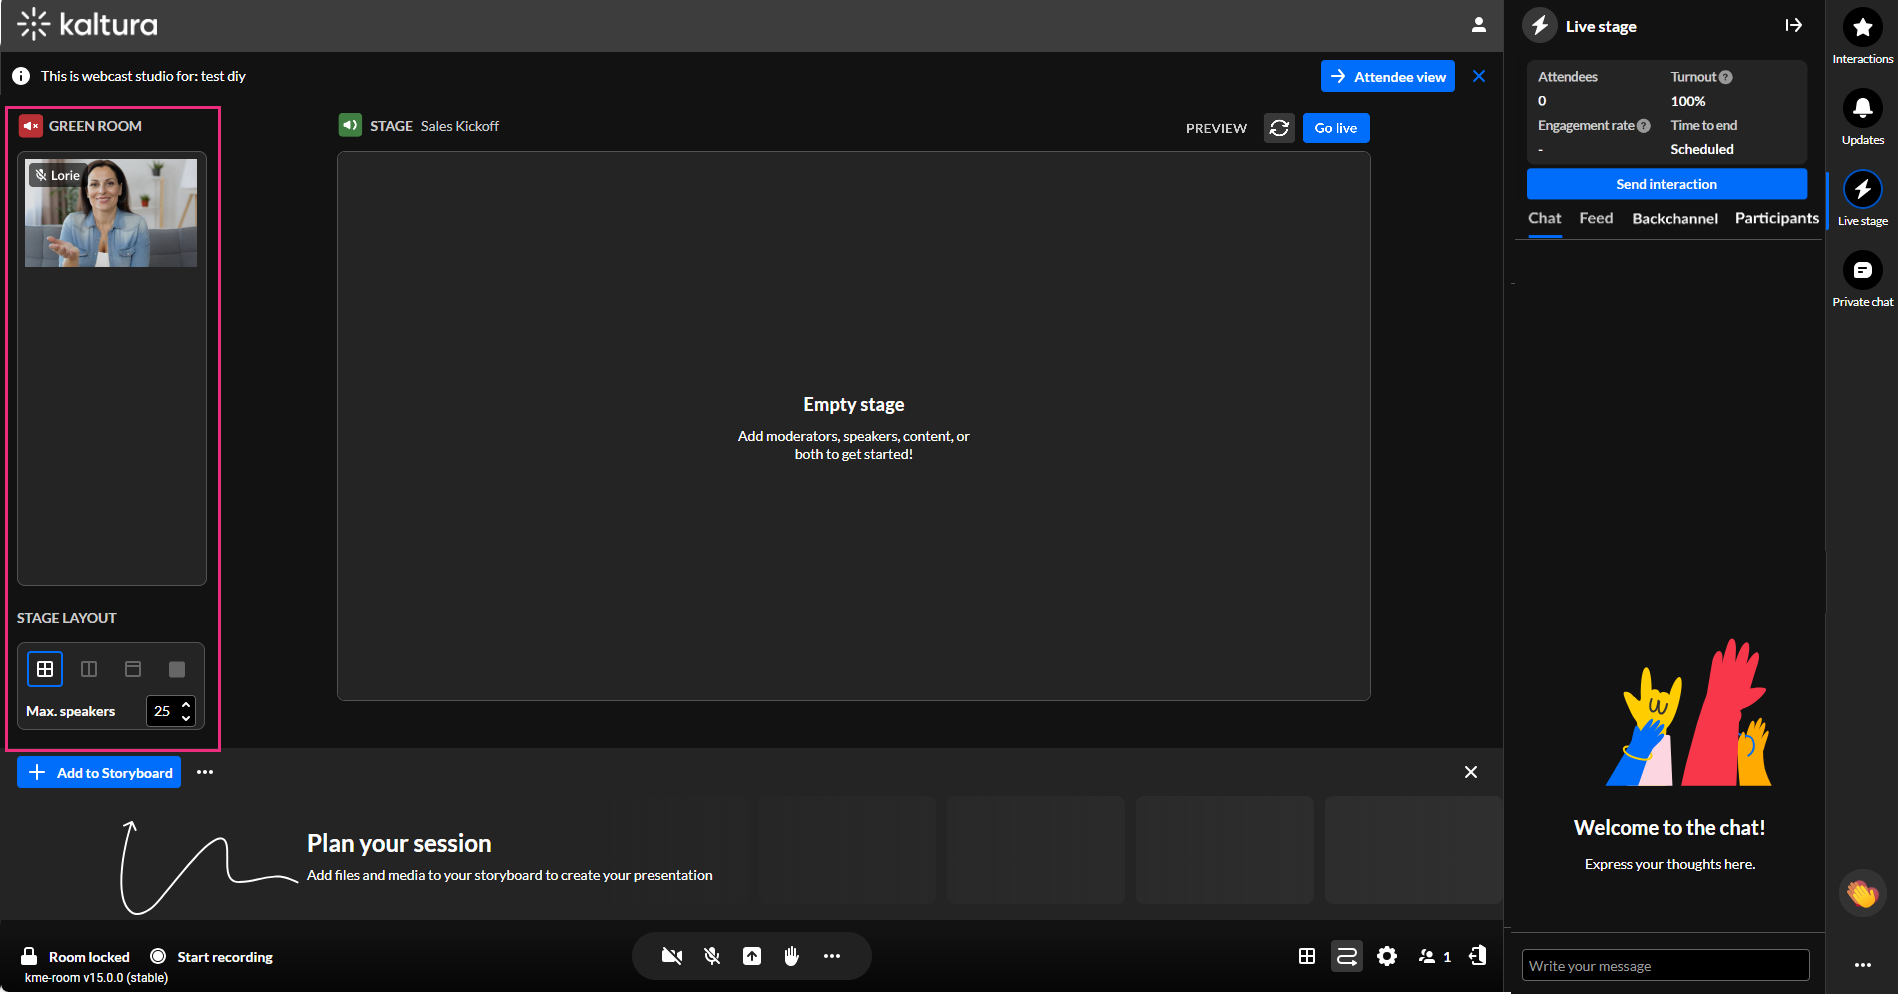Click the Scheduled time-to-end status
1898x994 pixels.
tap(1702, 149)
